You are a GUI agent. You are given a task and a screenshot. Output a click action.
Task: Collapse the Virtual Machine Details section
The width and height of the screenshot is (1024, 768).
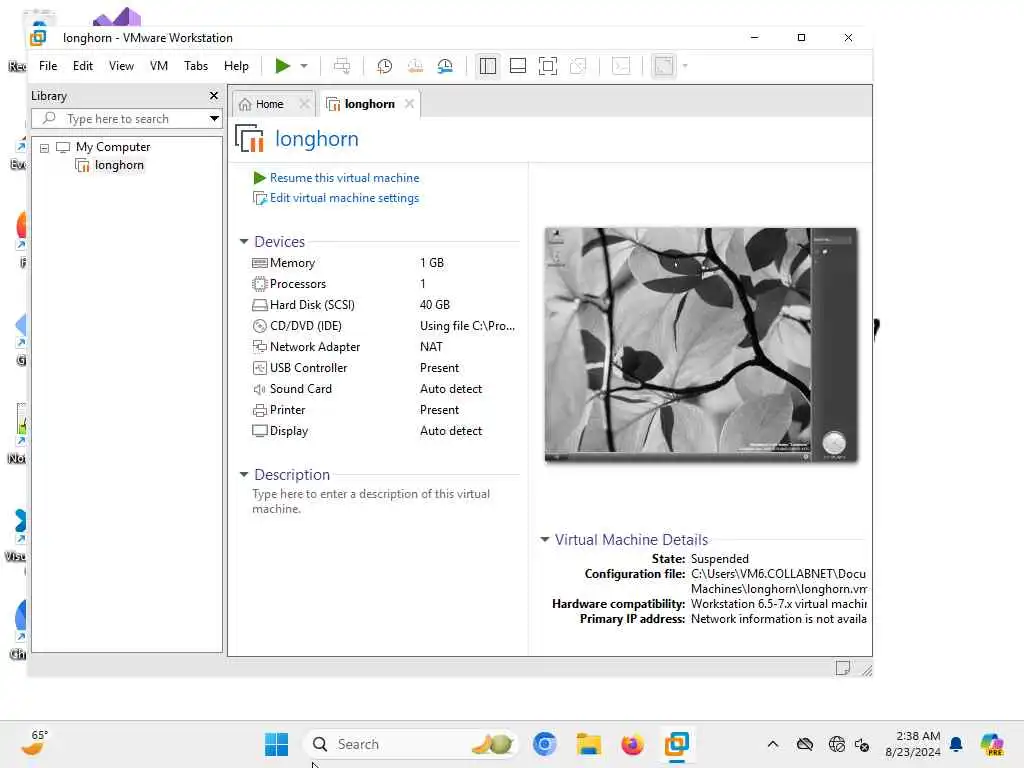pos(545,539)
